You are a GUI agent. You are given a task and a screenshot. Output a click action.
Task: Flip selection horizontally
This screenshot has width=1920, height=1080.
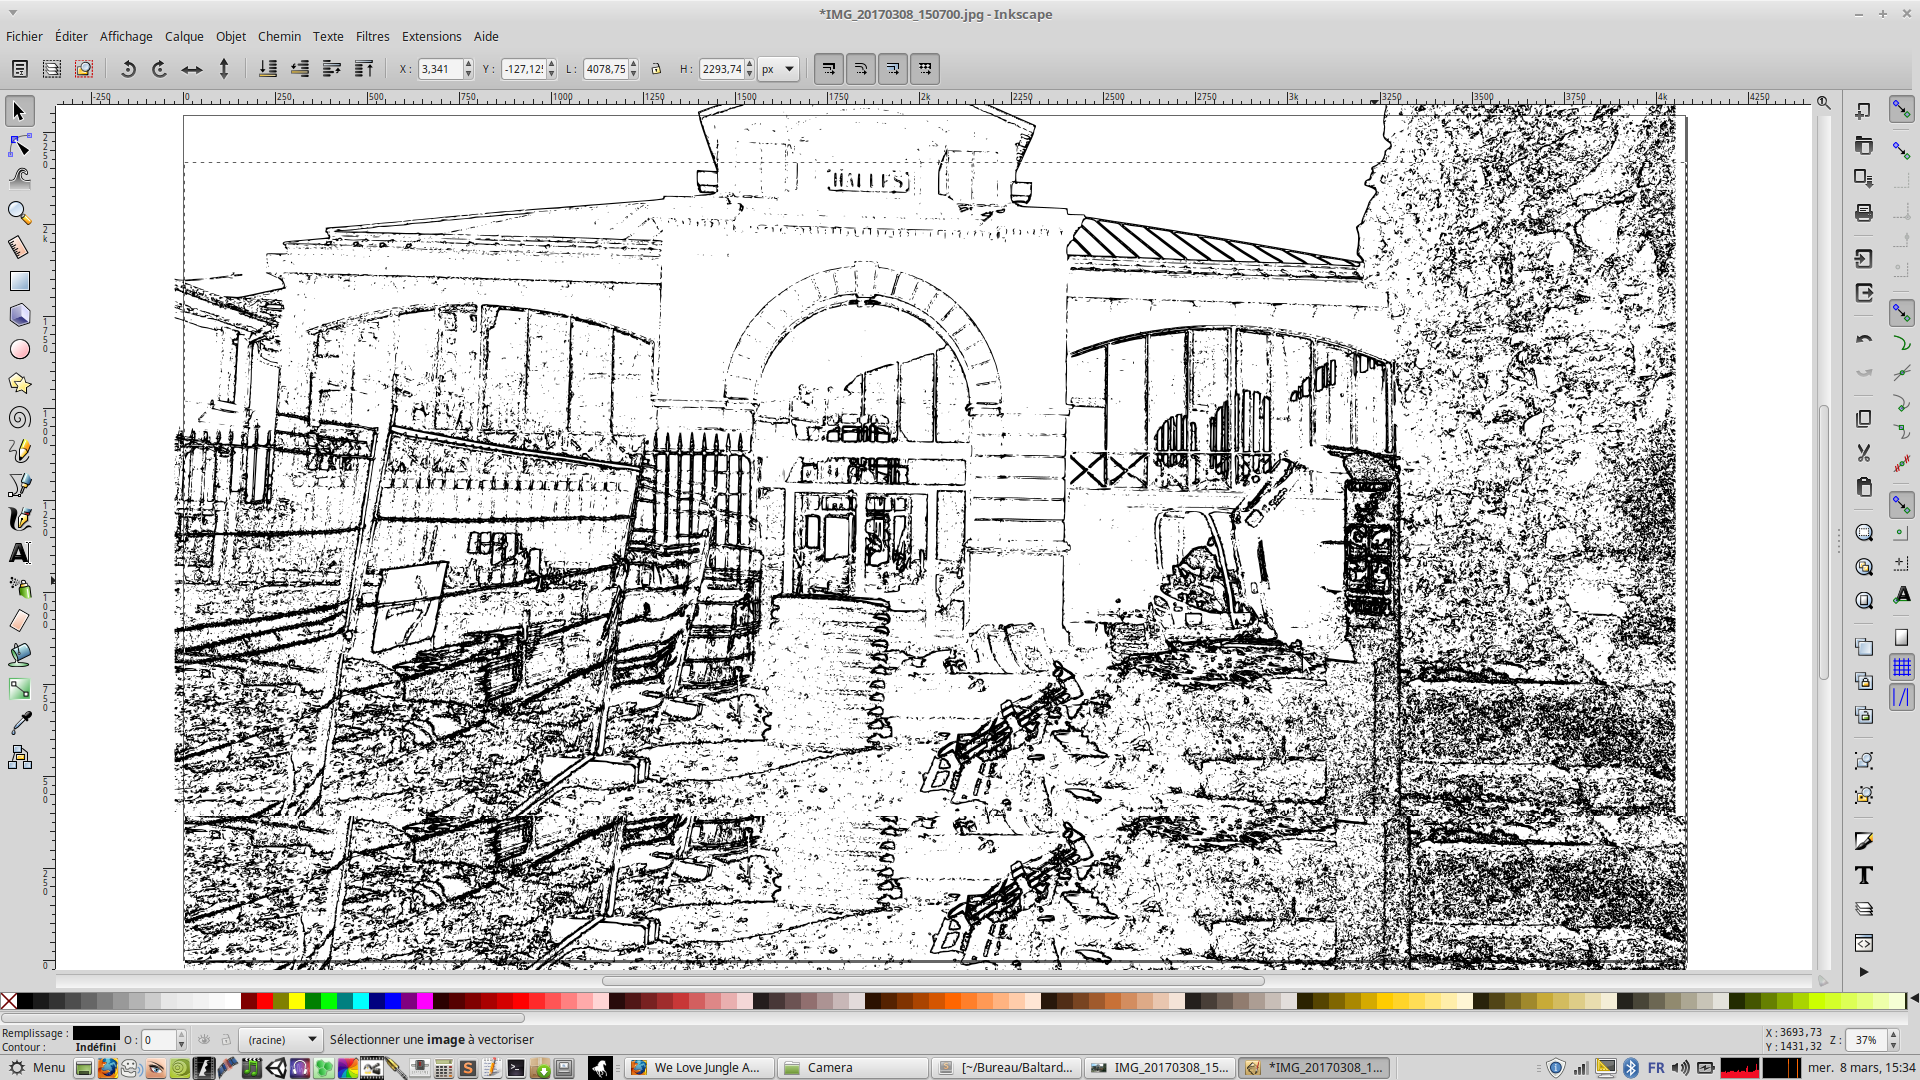pyautogui.click(x=191, y=69)
